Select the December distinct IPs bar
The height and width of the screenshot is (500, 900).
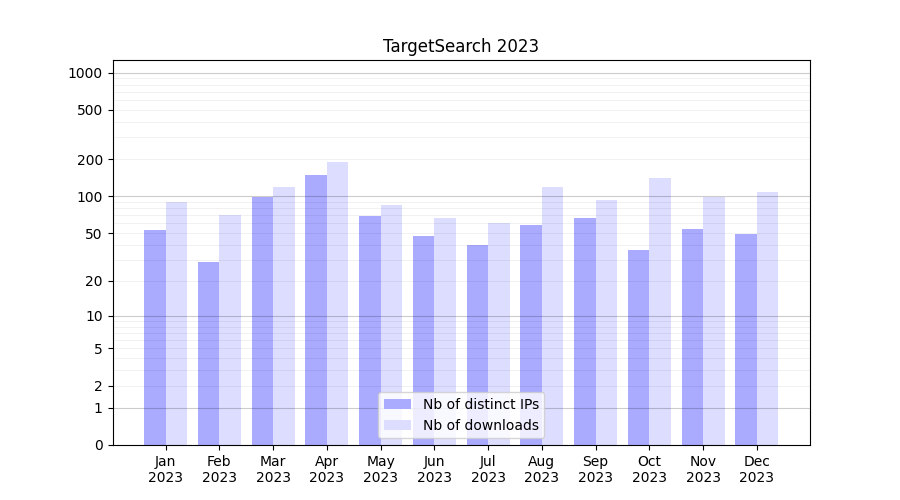(746, 339)
